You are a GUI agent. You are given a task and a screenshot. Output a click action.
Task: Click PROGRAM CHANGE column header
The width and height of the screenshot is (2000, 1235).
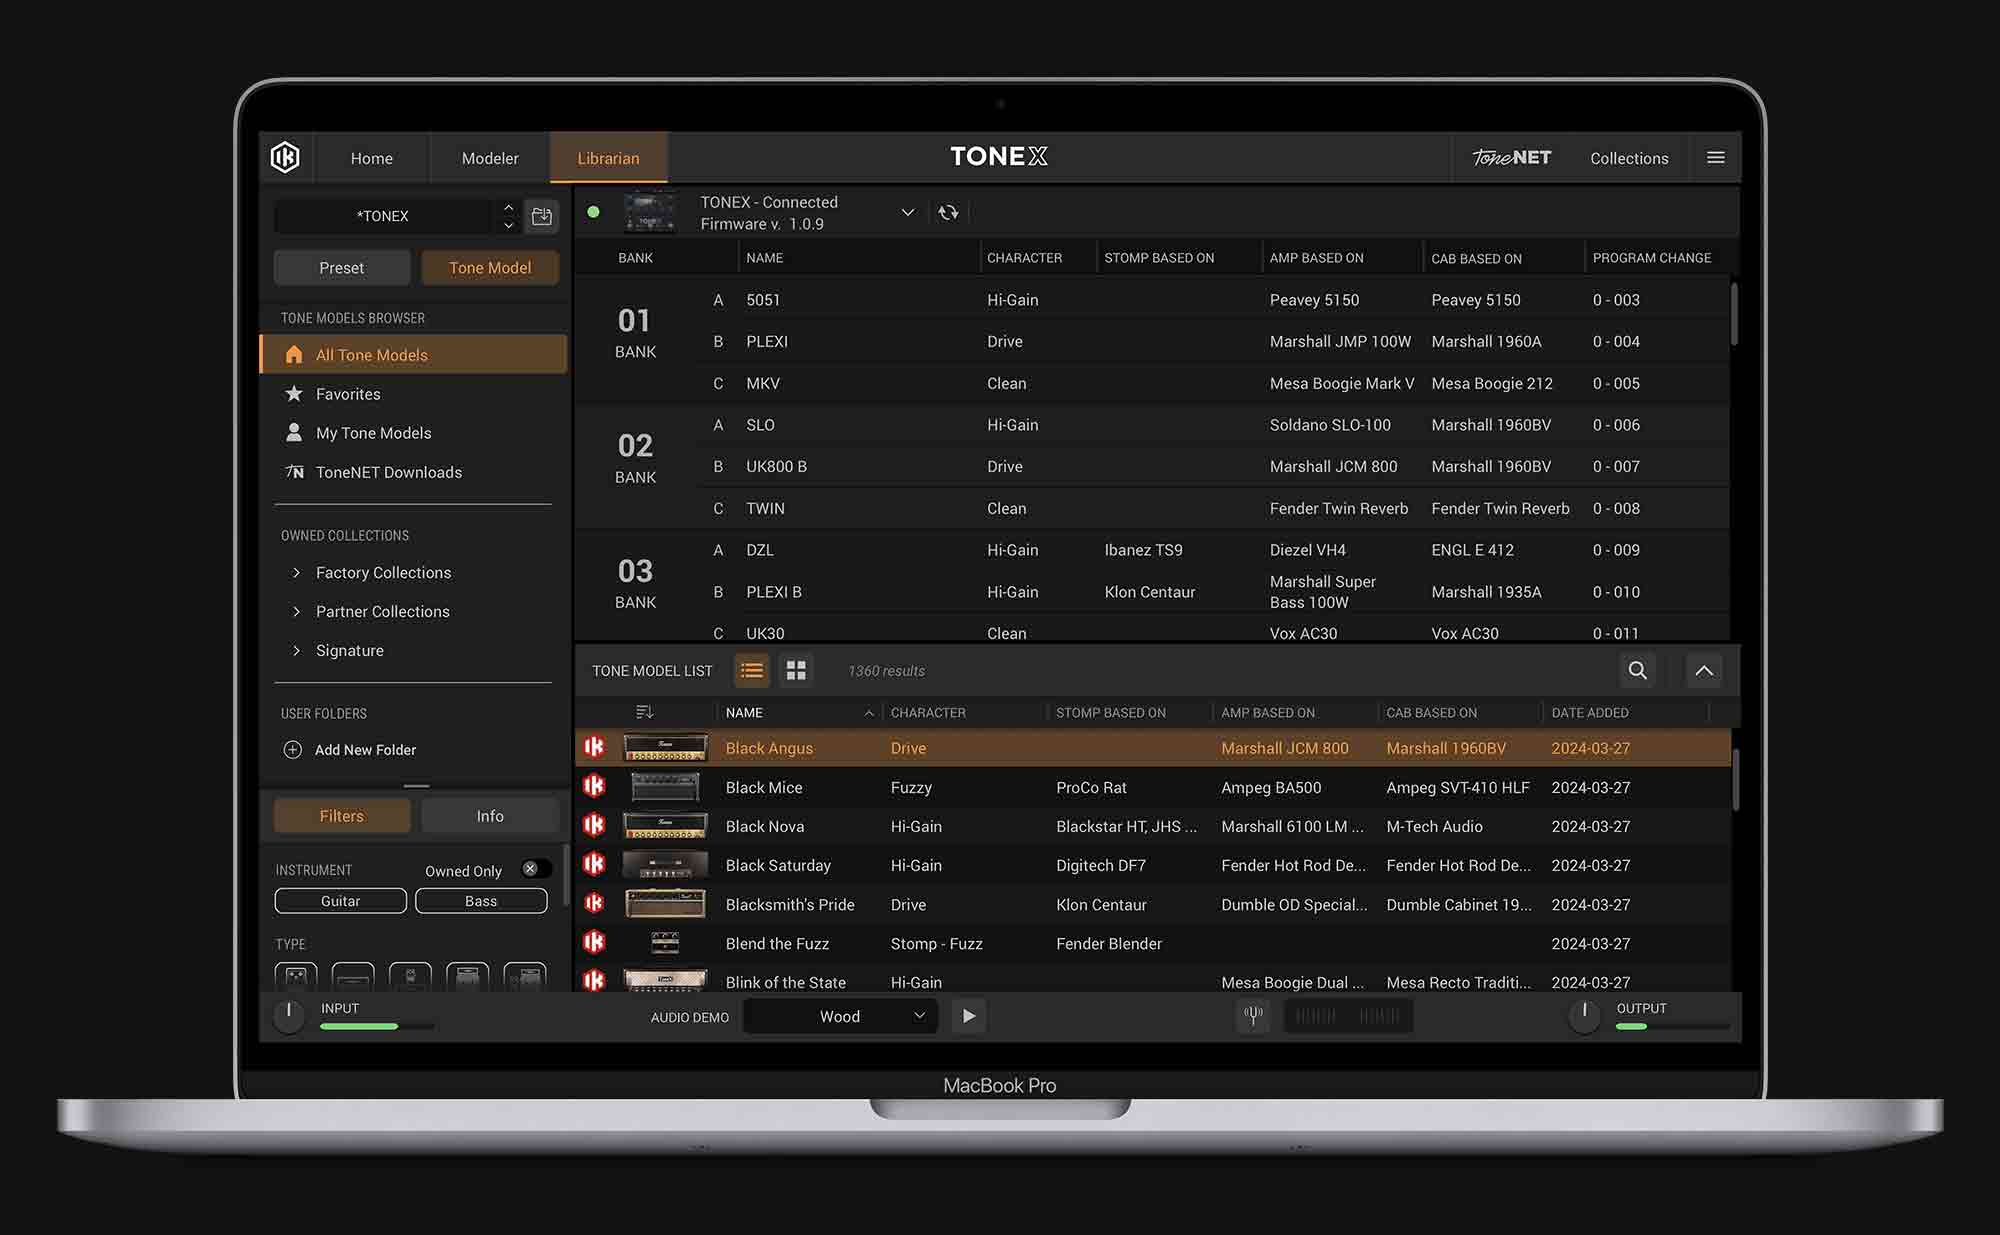coord(1651,258)
